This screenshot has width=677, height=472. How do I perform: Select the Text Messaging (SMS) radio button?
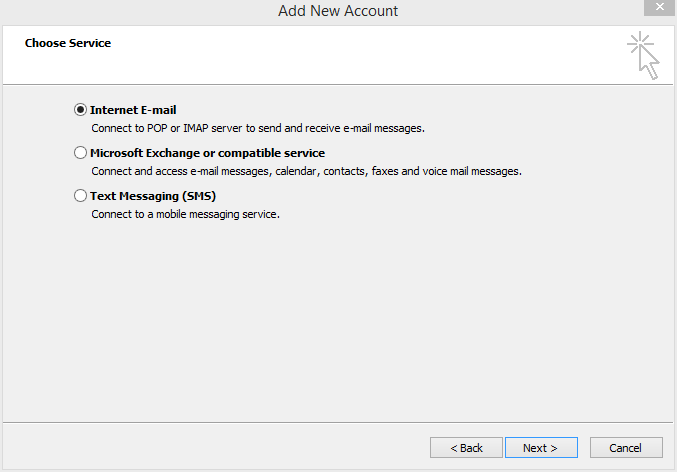pyautogui.click(x=80, y=196)
